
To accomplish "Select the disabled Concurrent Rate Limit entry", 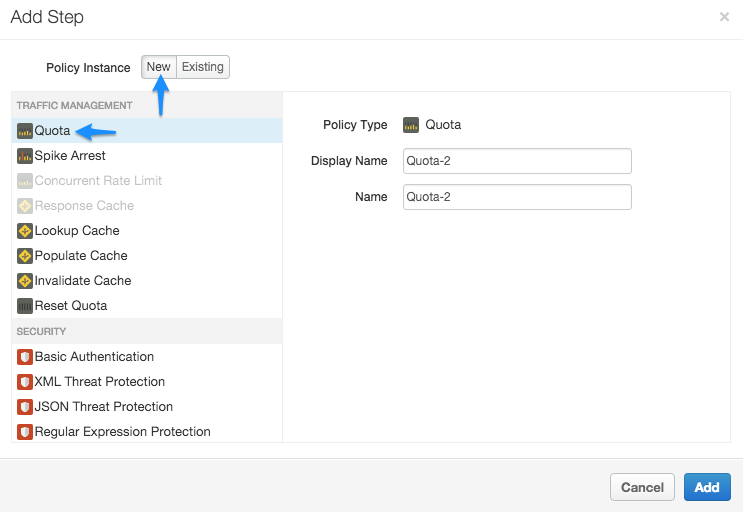I will pos(98,181).
